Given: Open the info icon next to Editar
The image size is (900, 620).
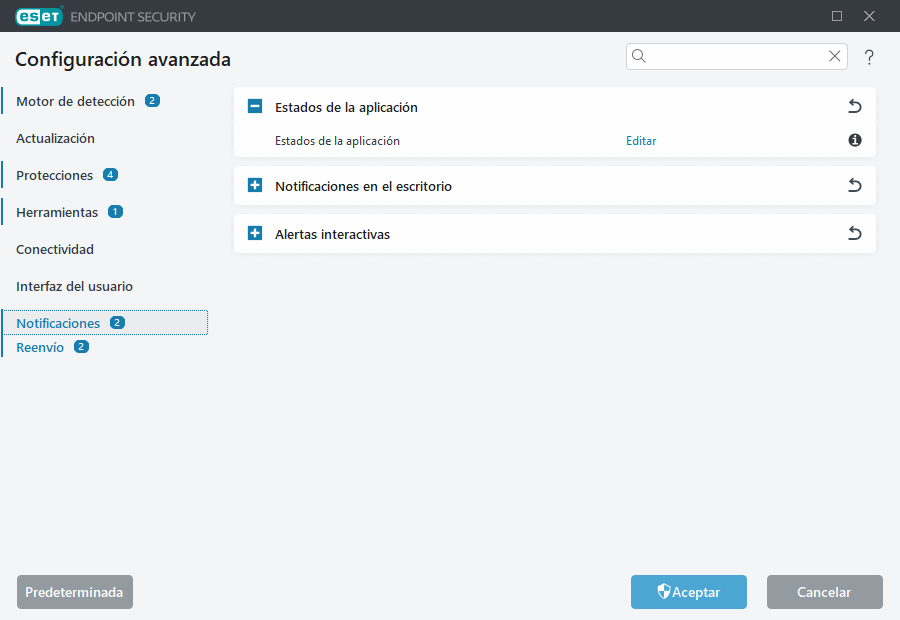Looking at the screenshot, I should click(x=854, y=141).
